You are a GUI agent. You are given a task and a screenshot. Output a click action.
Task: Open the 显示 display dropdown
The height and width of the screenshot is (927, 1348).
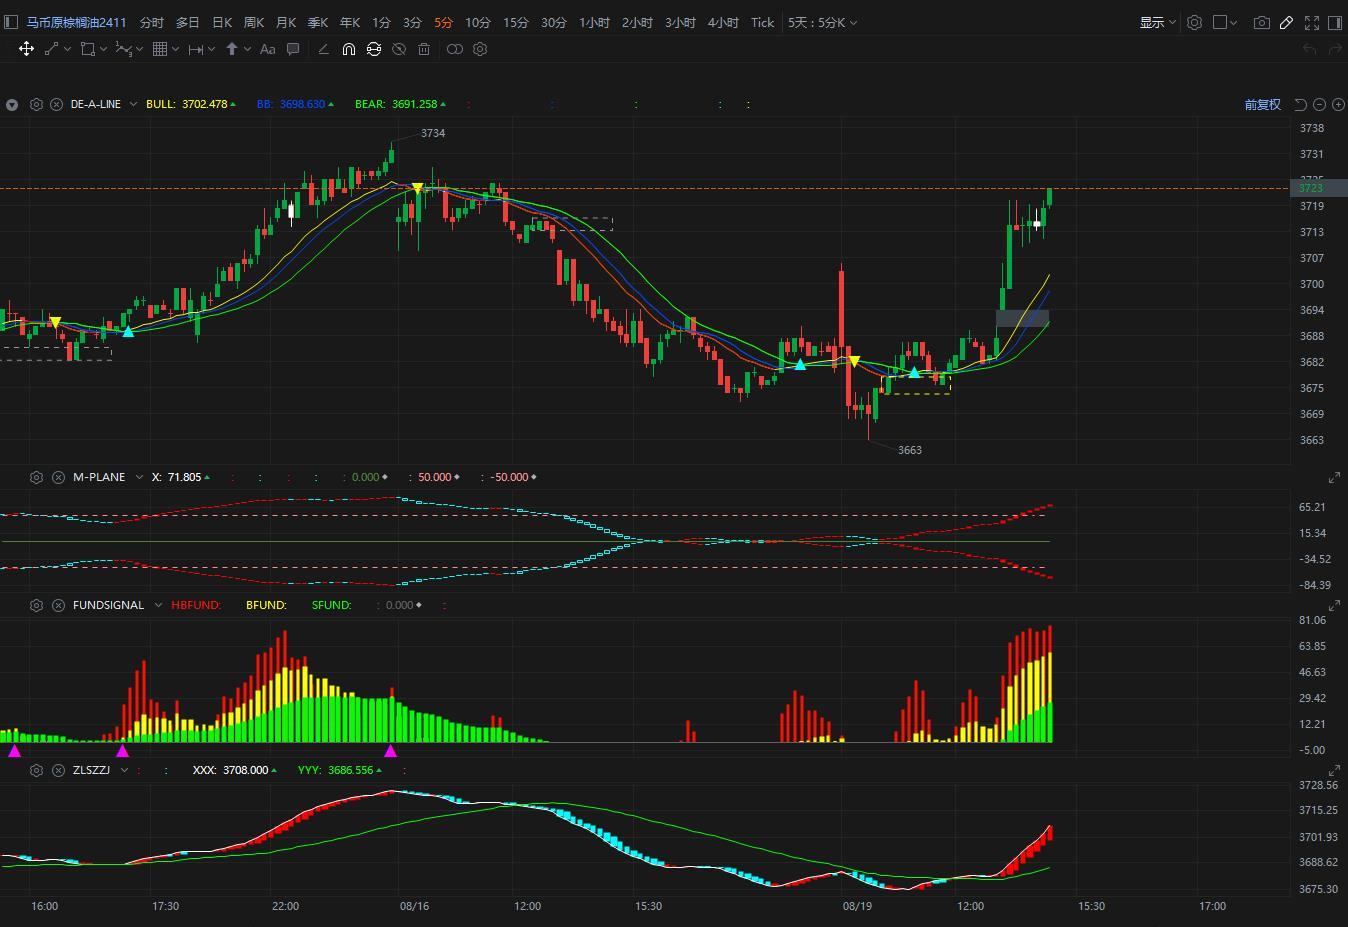(1157, 22)
